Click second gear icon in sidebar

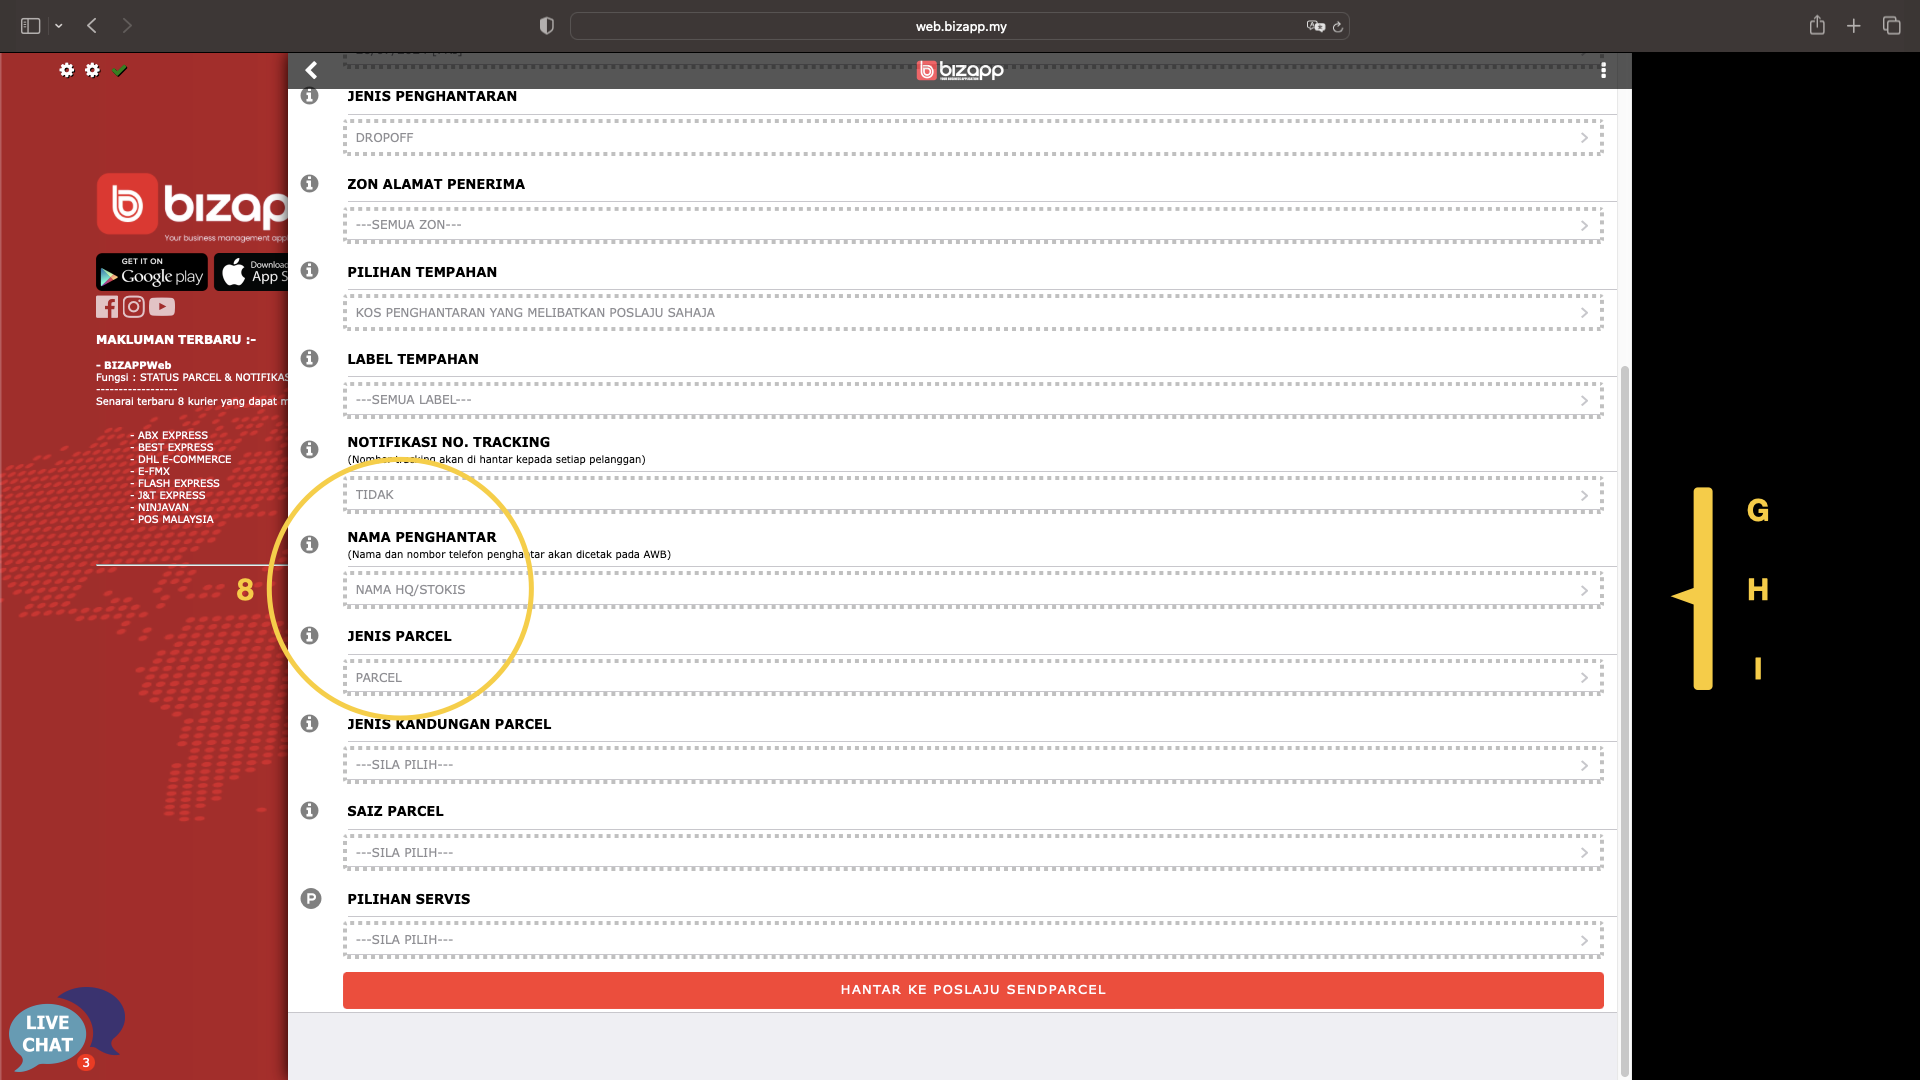coord(93,70)
